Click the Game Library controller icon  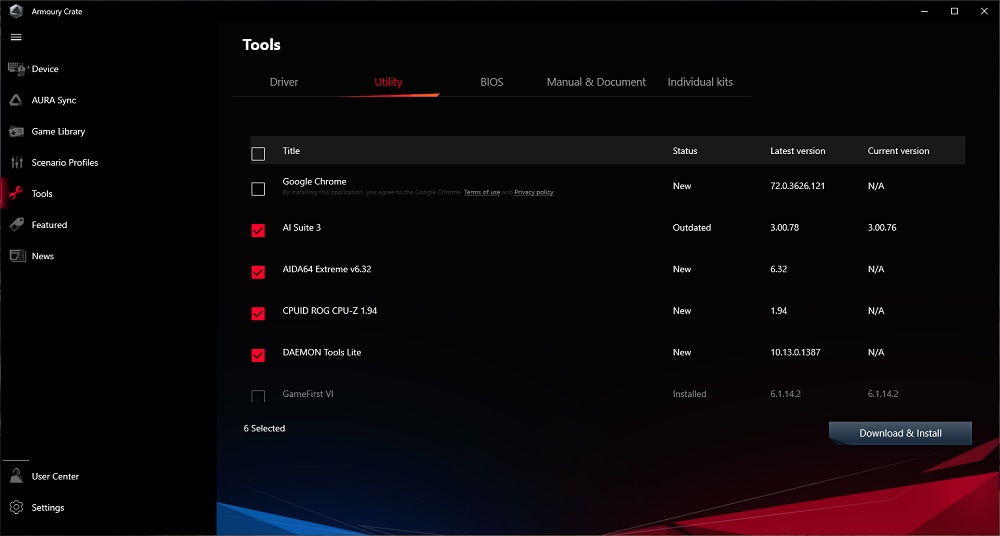[x=17, y=131]
